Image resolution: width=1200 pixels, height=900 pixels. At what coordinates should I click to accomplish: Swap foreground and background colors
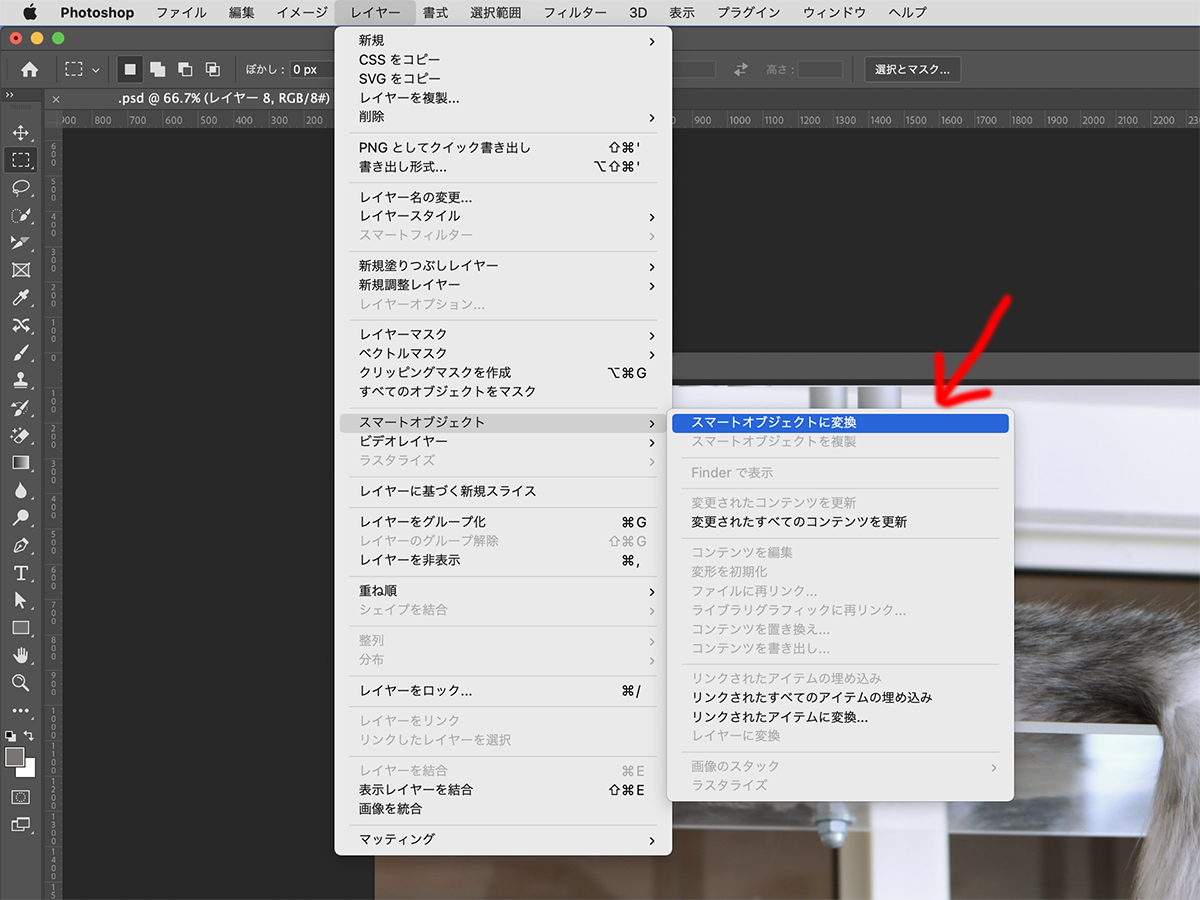29,736
